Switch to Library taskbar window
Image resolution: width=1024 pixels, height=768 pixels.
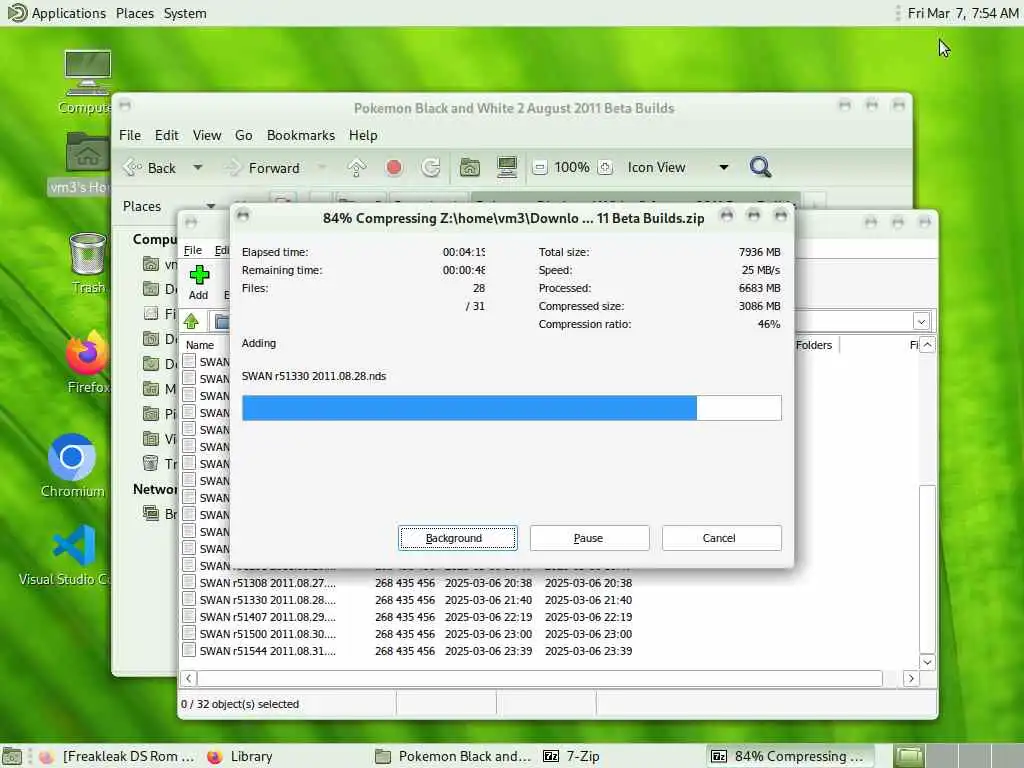coord(240,756)
